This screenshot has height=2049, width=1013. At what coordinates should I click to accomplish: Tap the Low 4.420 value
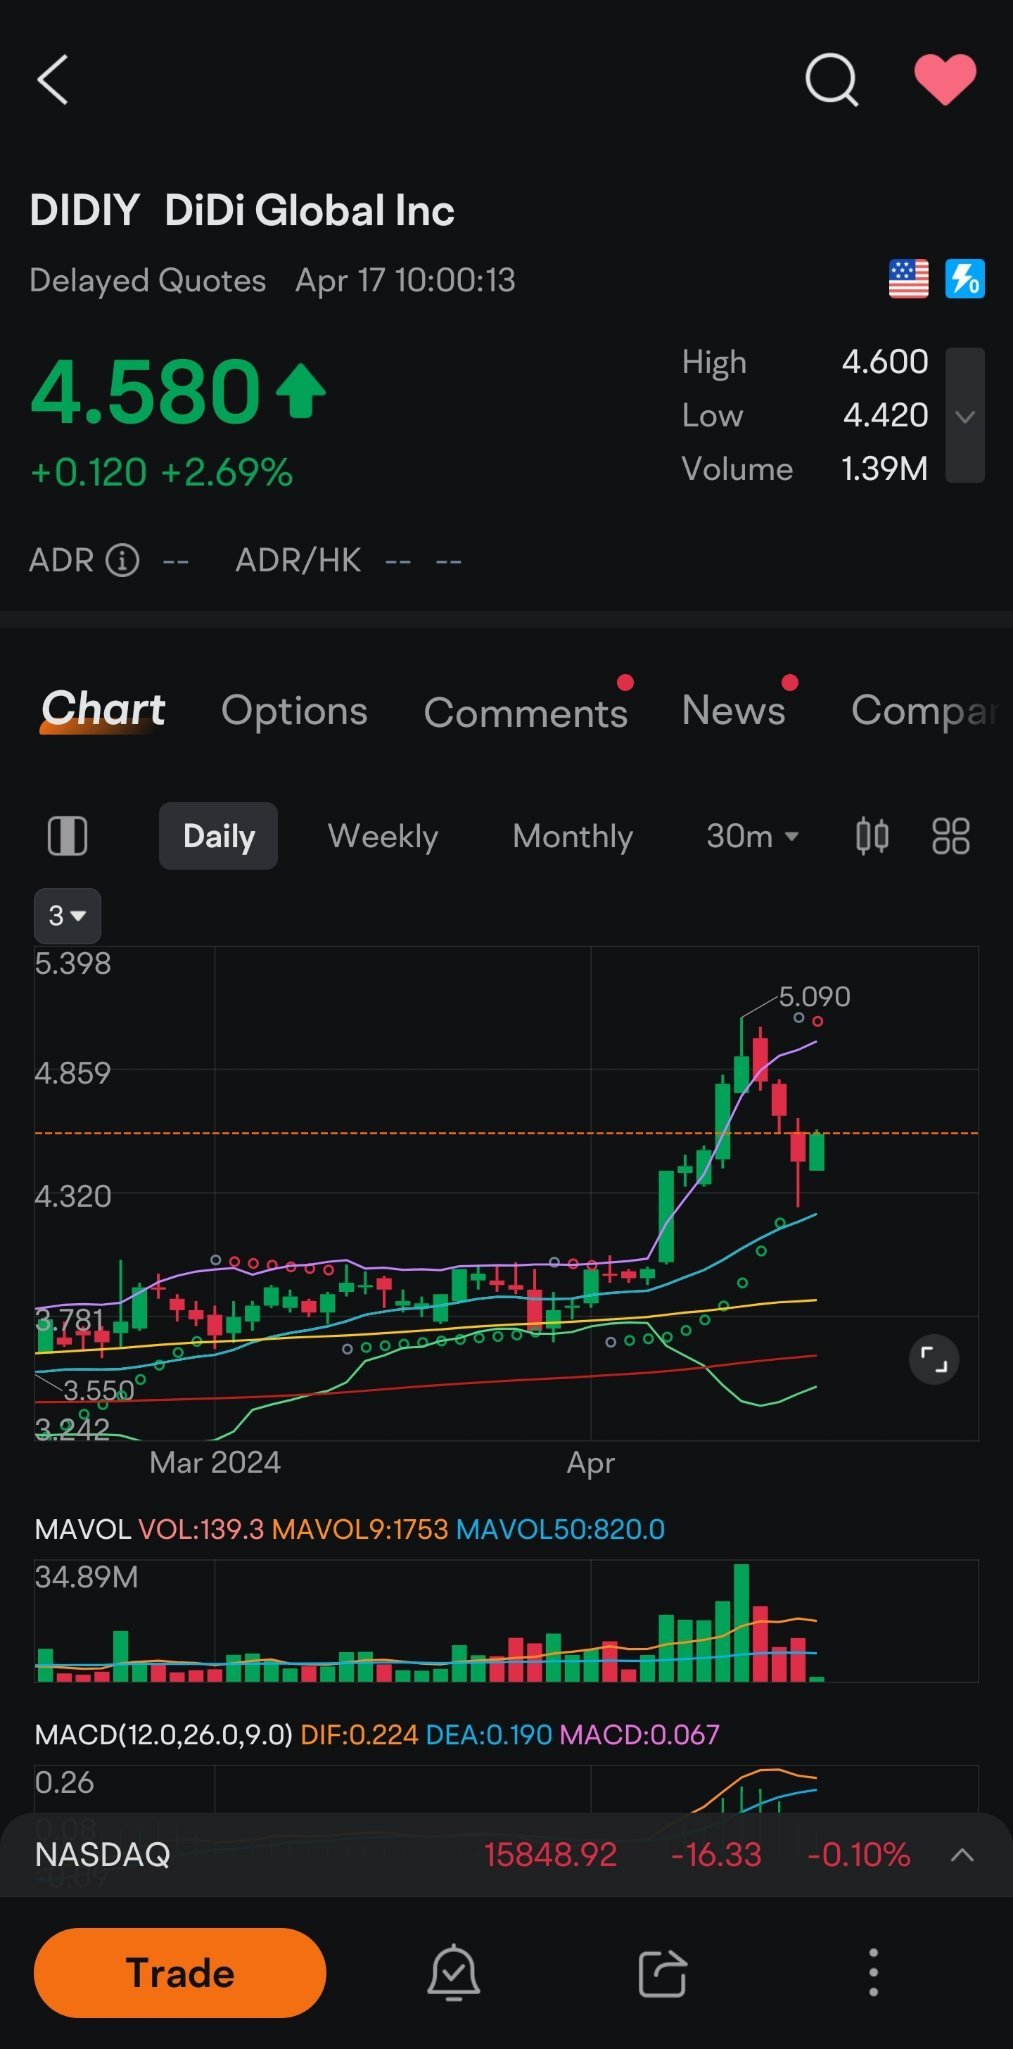point(885,415)
